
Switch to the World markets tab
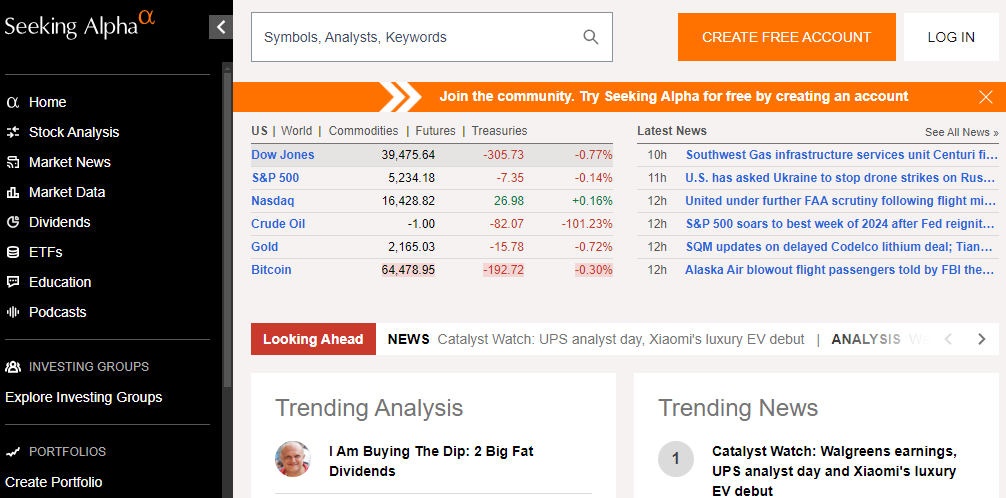(296, 131)
